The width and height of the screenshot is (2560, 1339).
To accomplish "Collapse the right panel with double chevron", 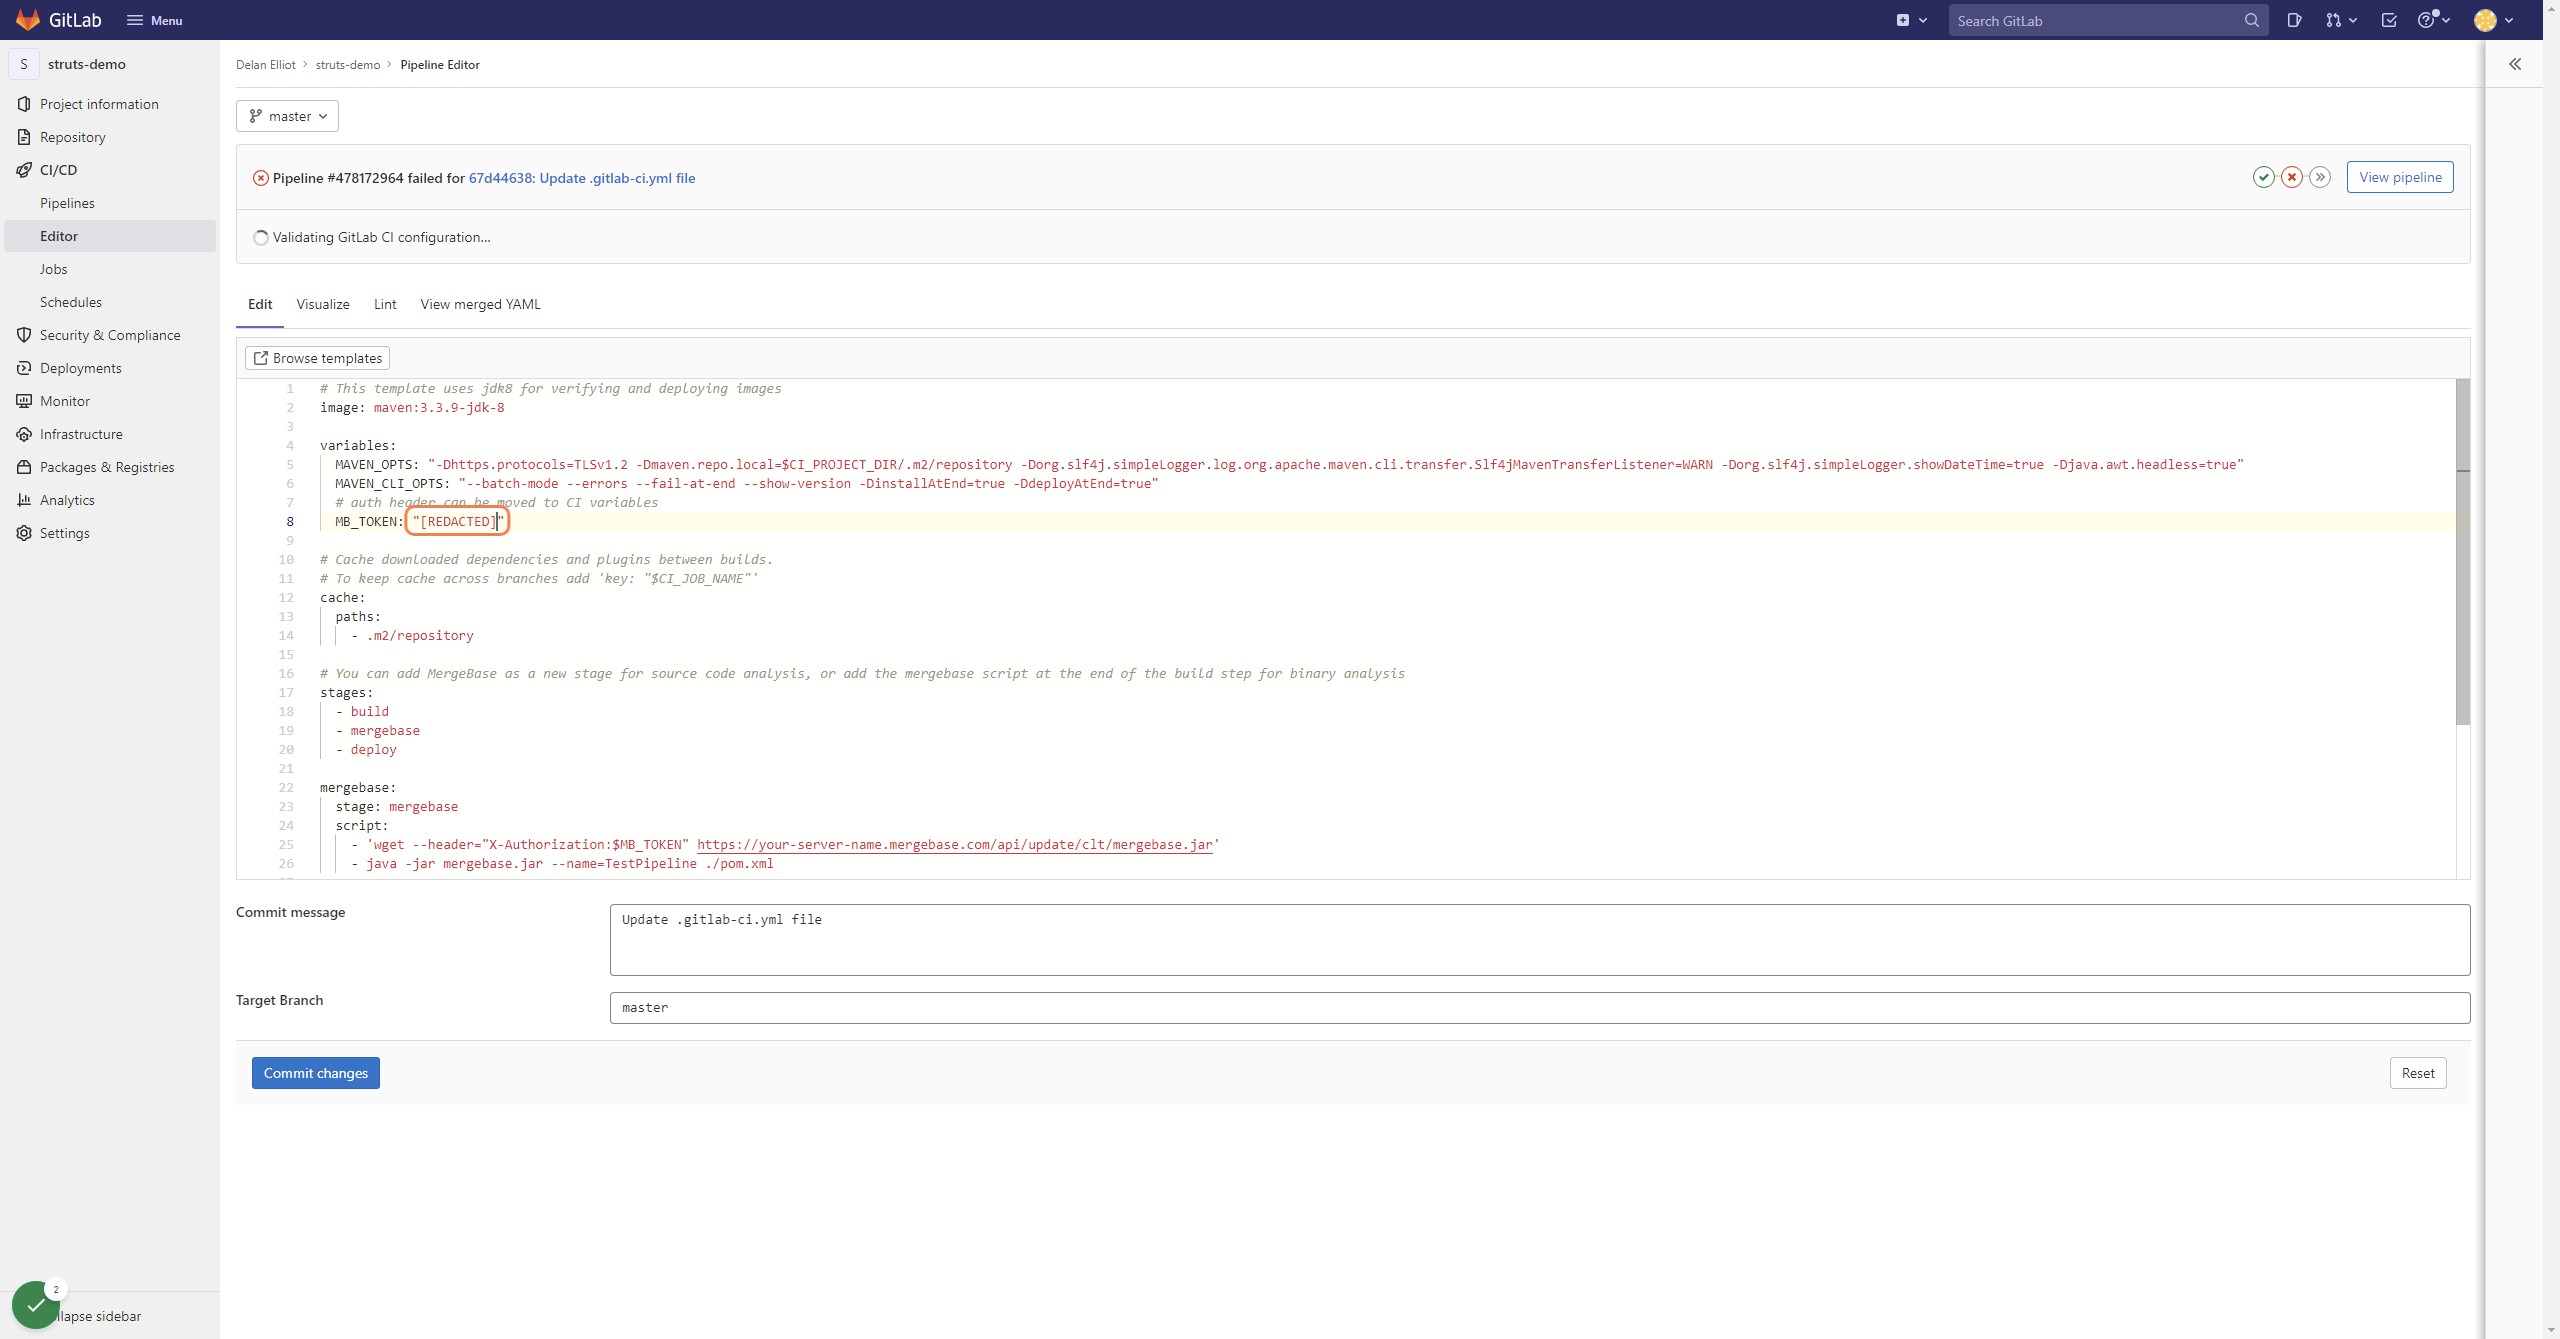I will (x=2514, y=64).
